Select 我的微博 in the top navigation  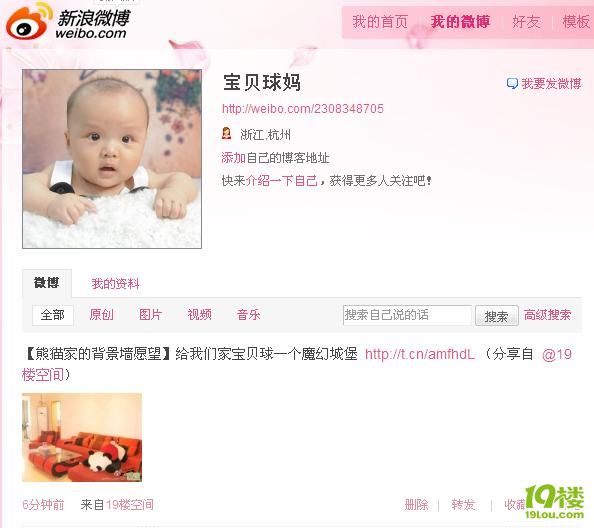[460, 22]
